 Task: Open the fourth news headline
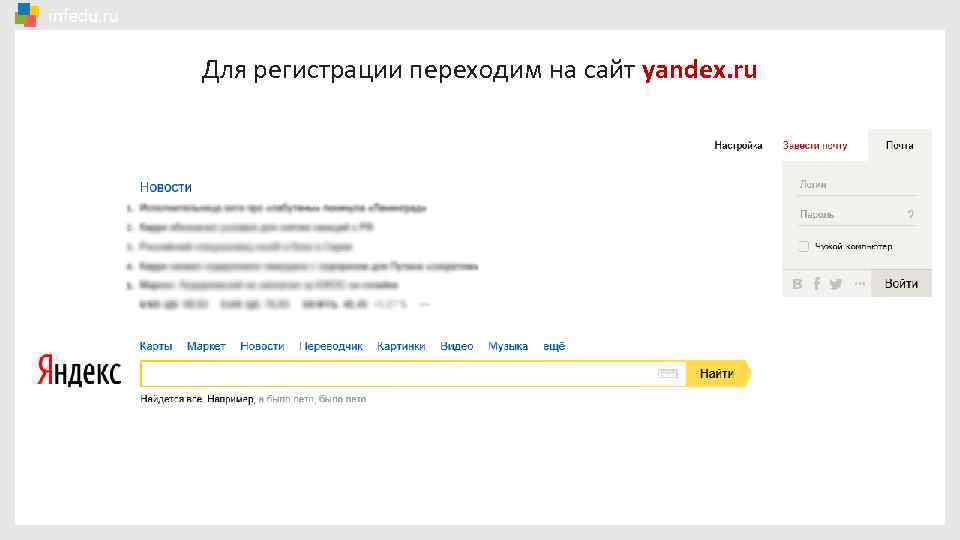[x=309, y=266]
